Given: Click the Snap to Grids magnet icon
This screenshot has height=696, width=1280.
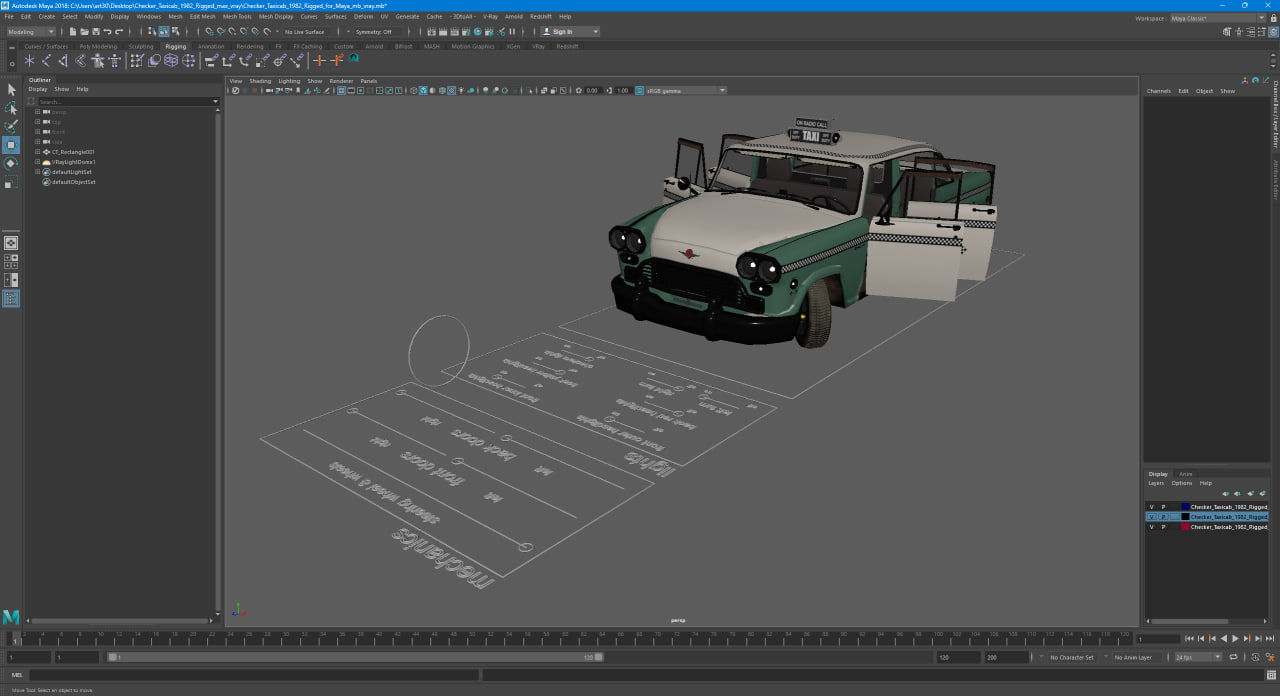Looking at the screenshot, I should 209,32.
